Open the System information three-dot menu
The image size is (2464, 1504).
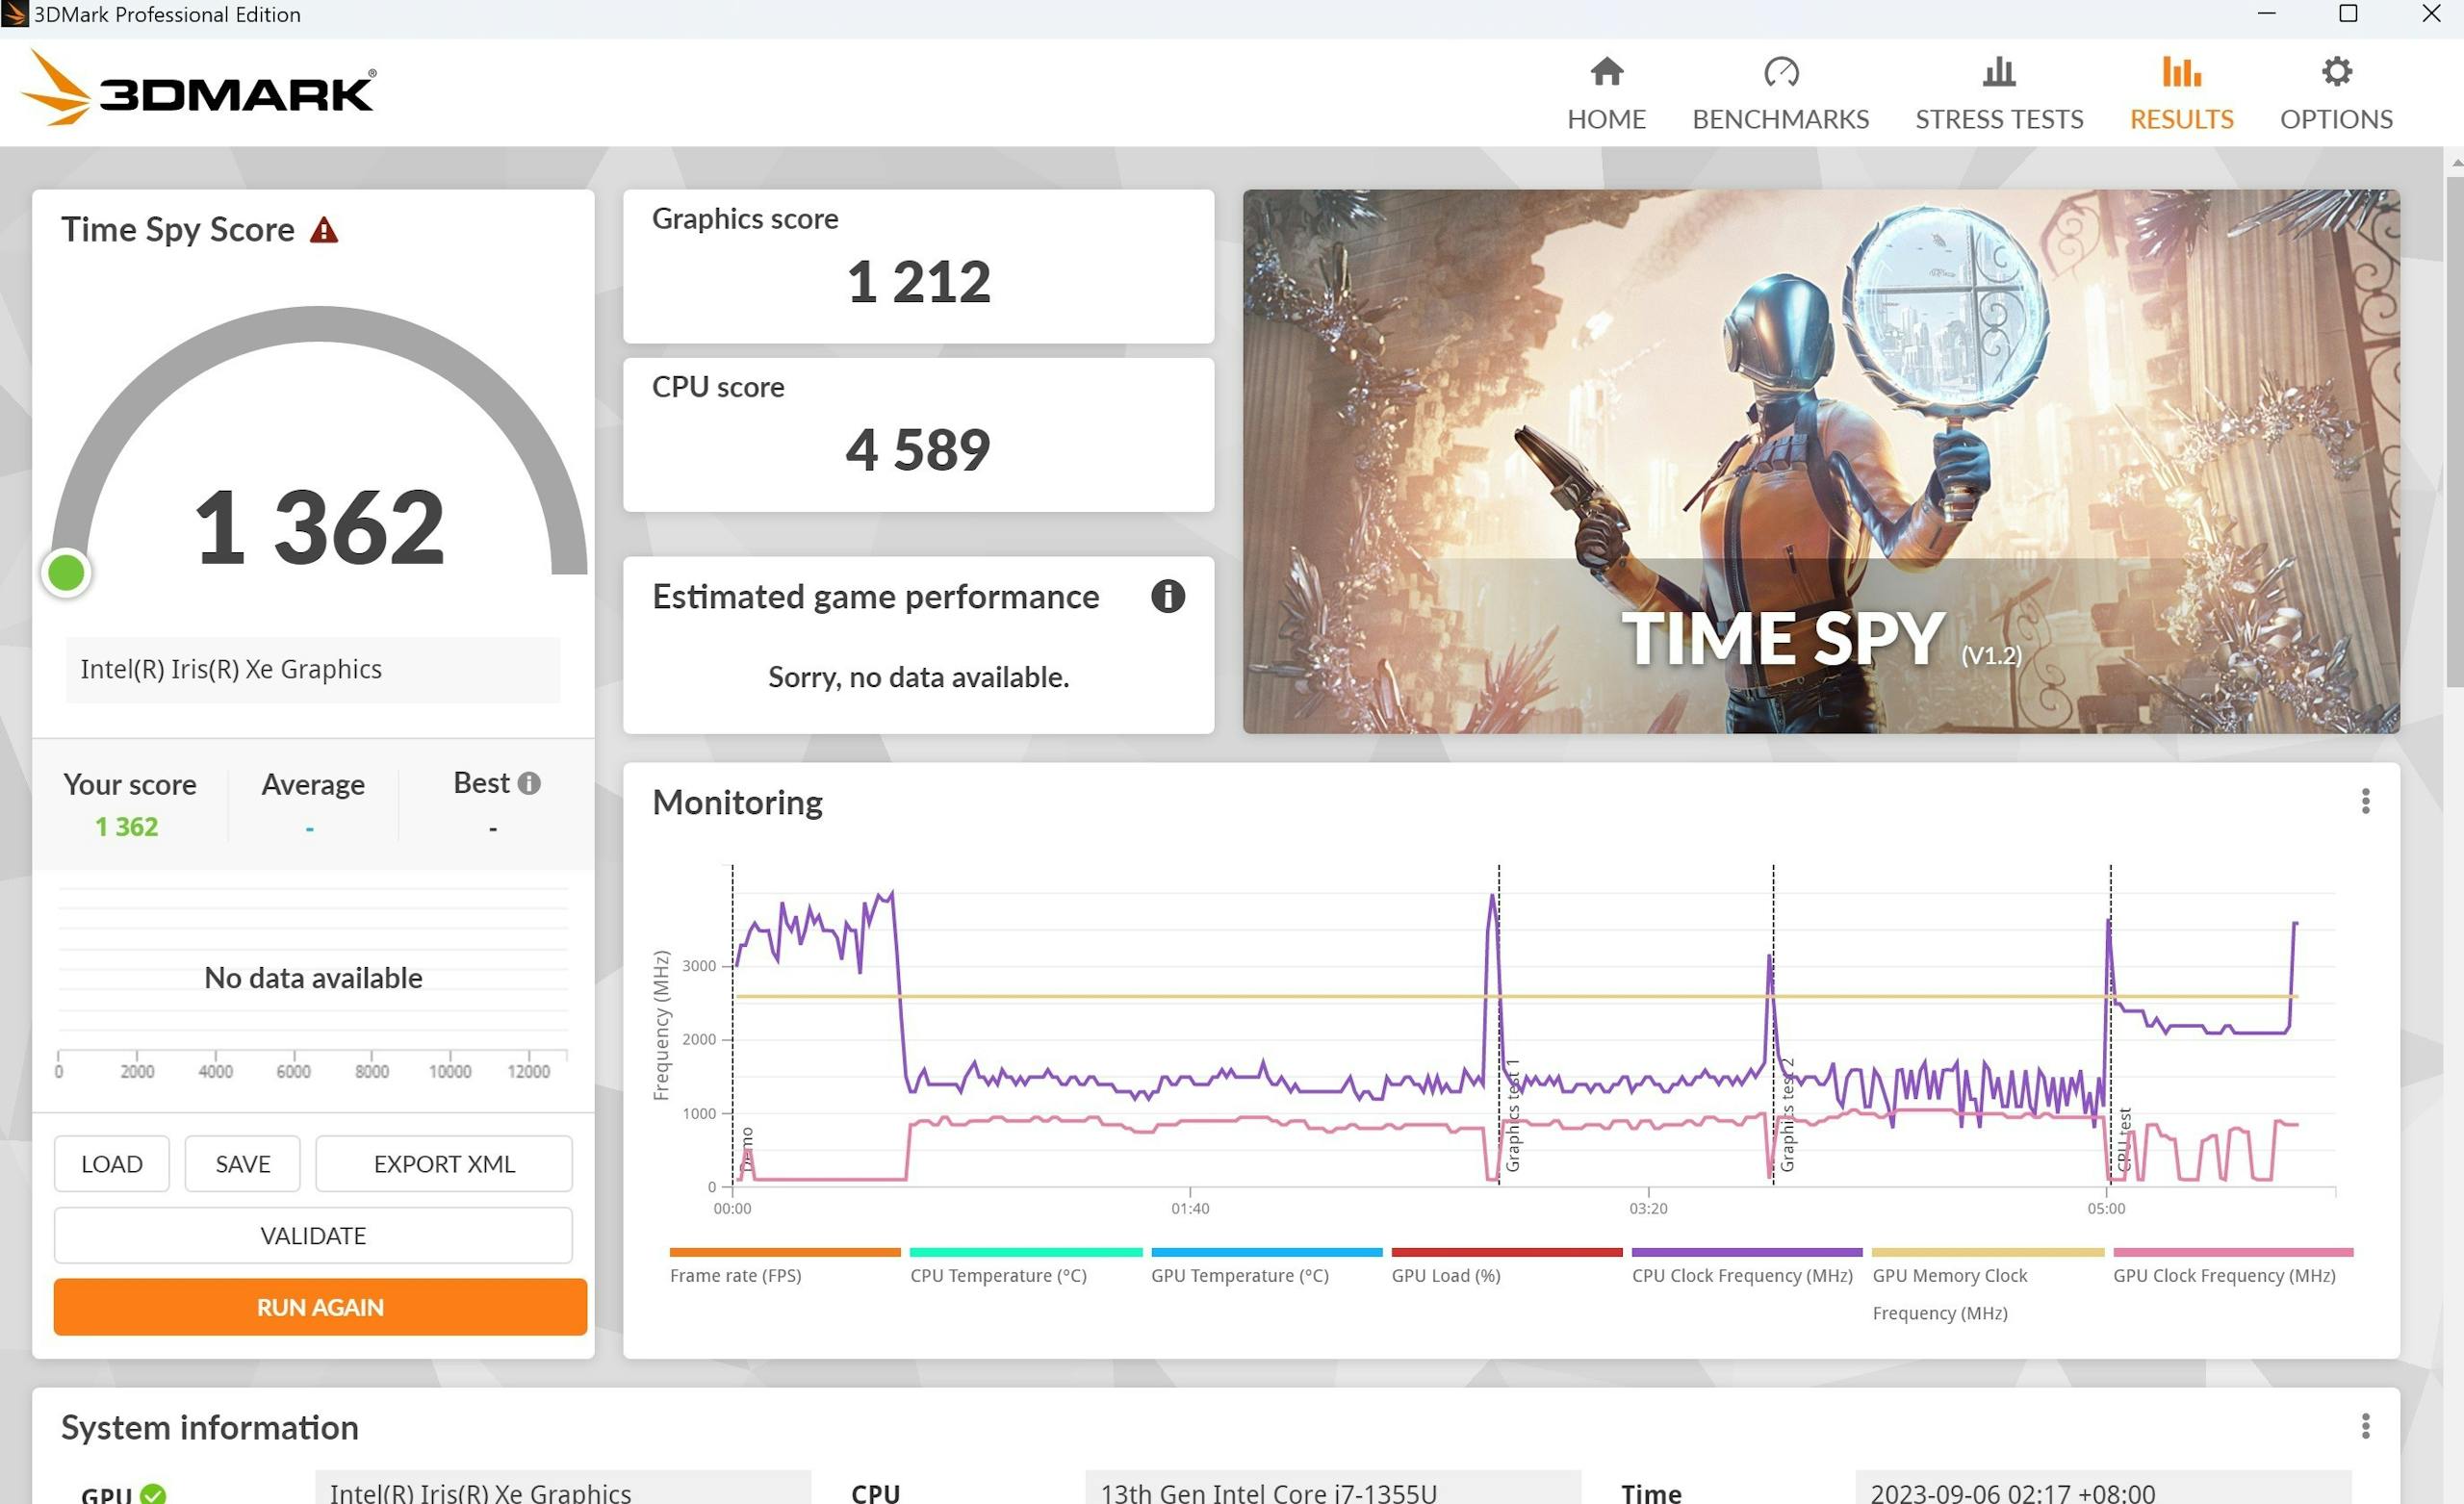click(x=2365, y=1426)
